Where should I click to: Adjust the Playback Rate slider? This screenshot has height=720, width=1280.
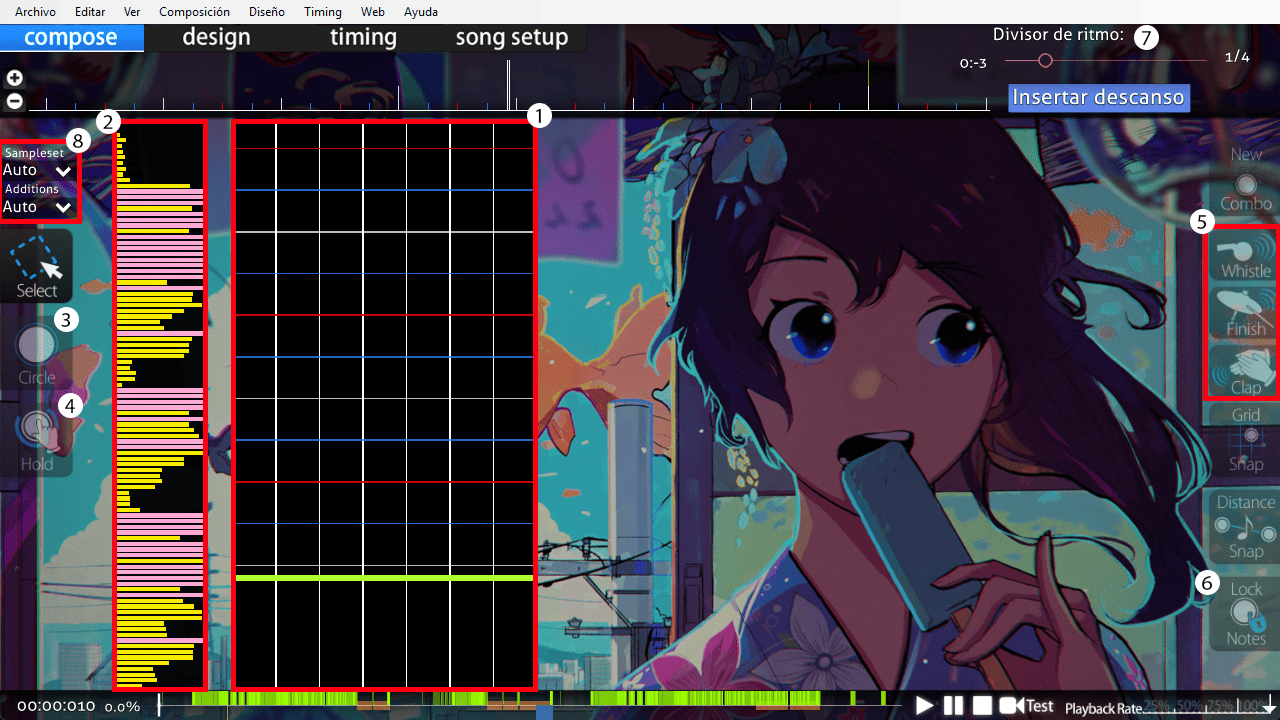1208,705
